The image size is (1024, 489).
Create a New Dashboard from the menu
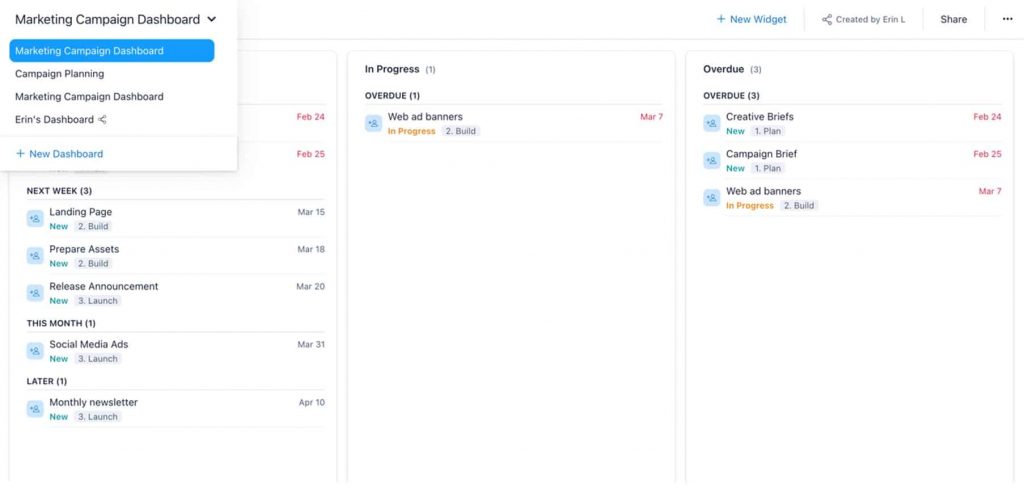[59, 154]
